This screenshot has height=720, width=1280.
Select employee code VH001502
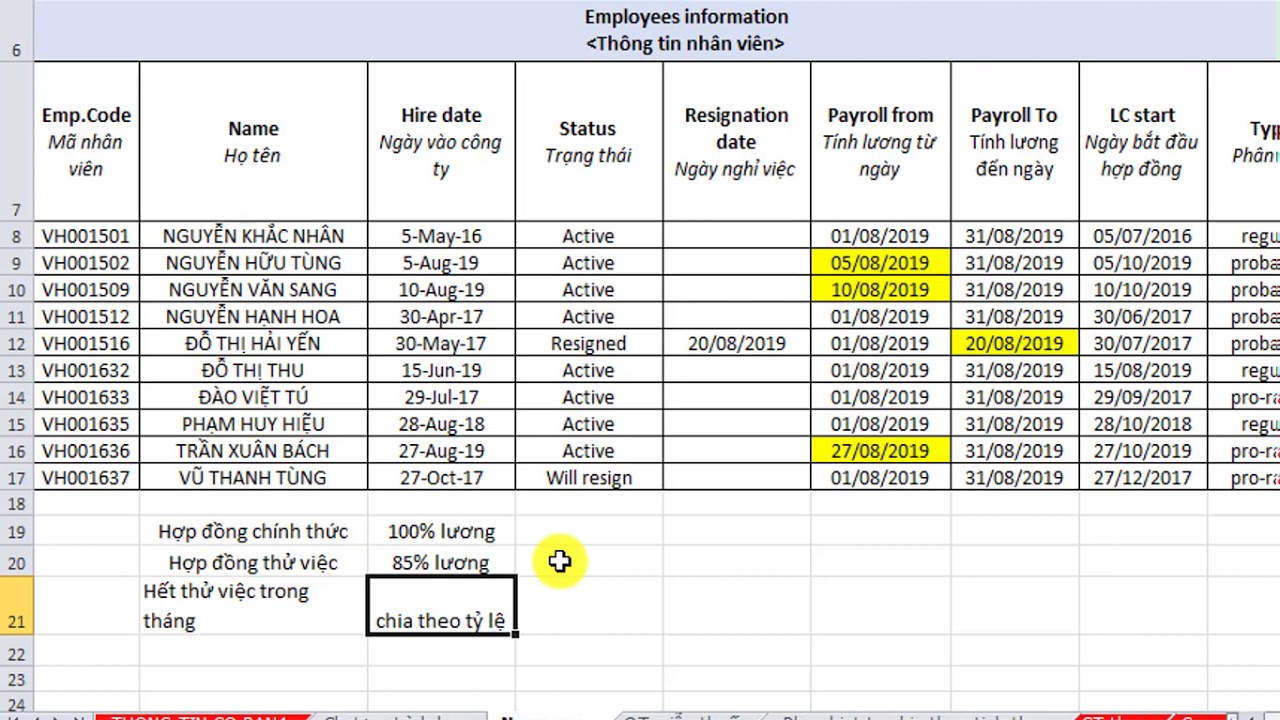pos(86,263)
